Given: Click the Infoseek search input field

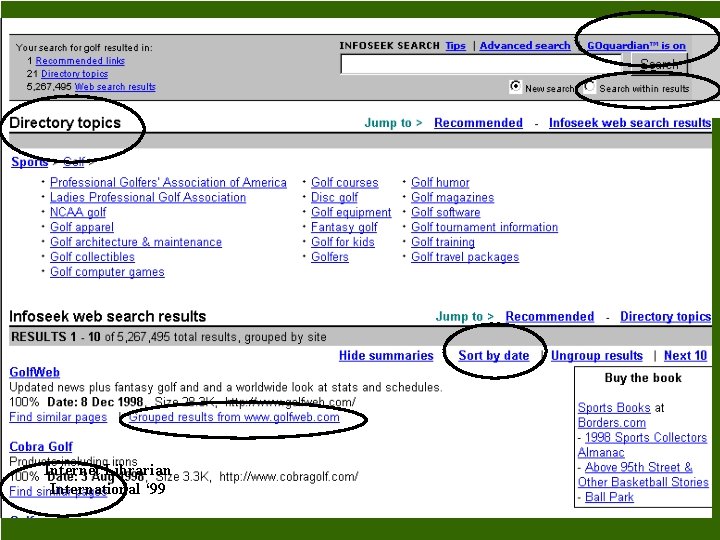Looking at the screenshot, I should click(x=481, y=64).
